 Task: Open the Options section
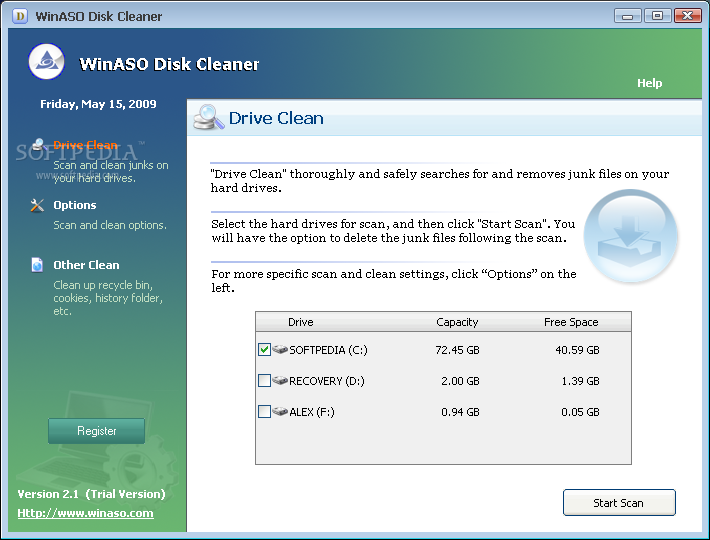coord(75,205)
